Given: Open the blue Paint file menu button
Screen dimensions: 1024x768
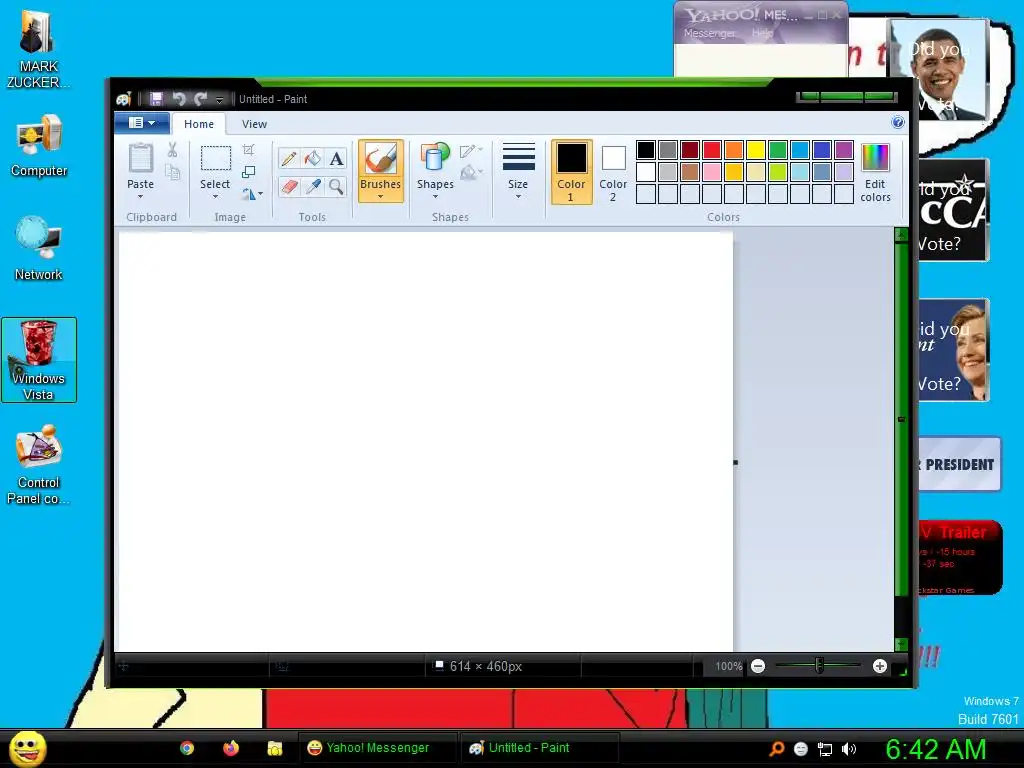Looking at the screenshot, I should tap(142, 123).
